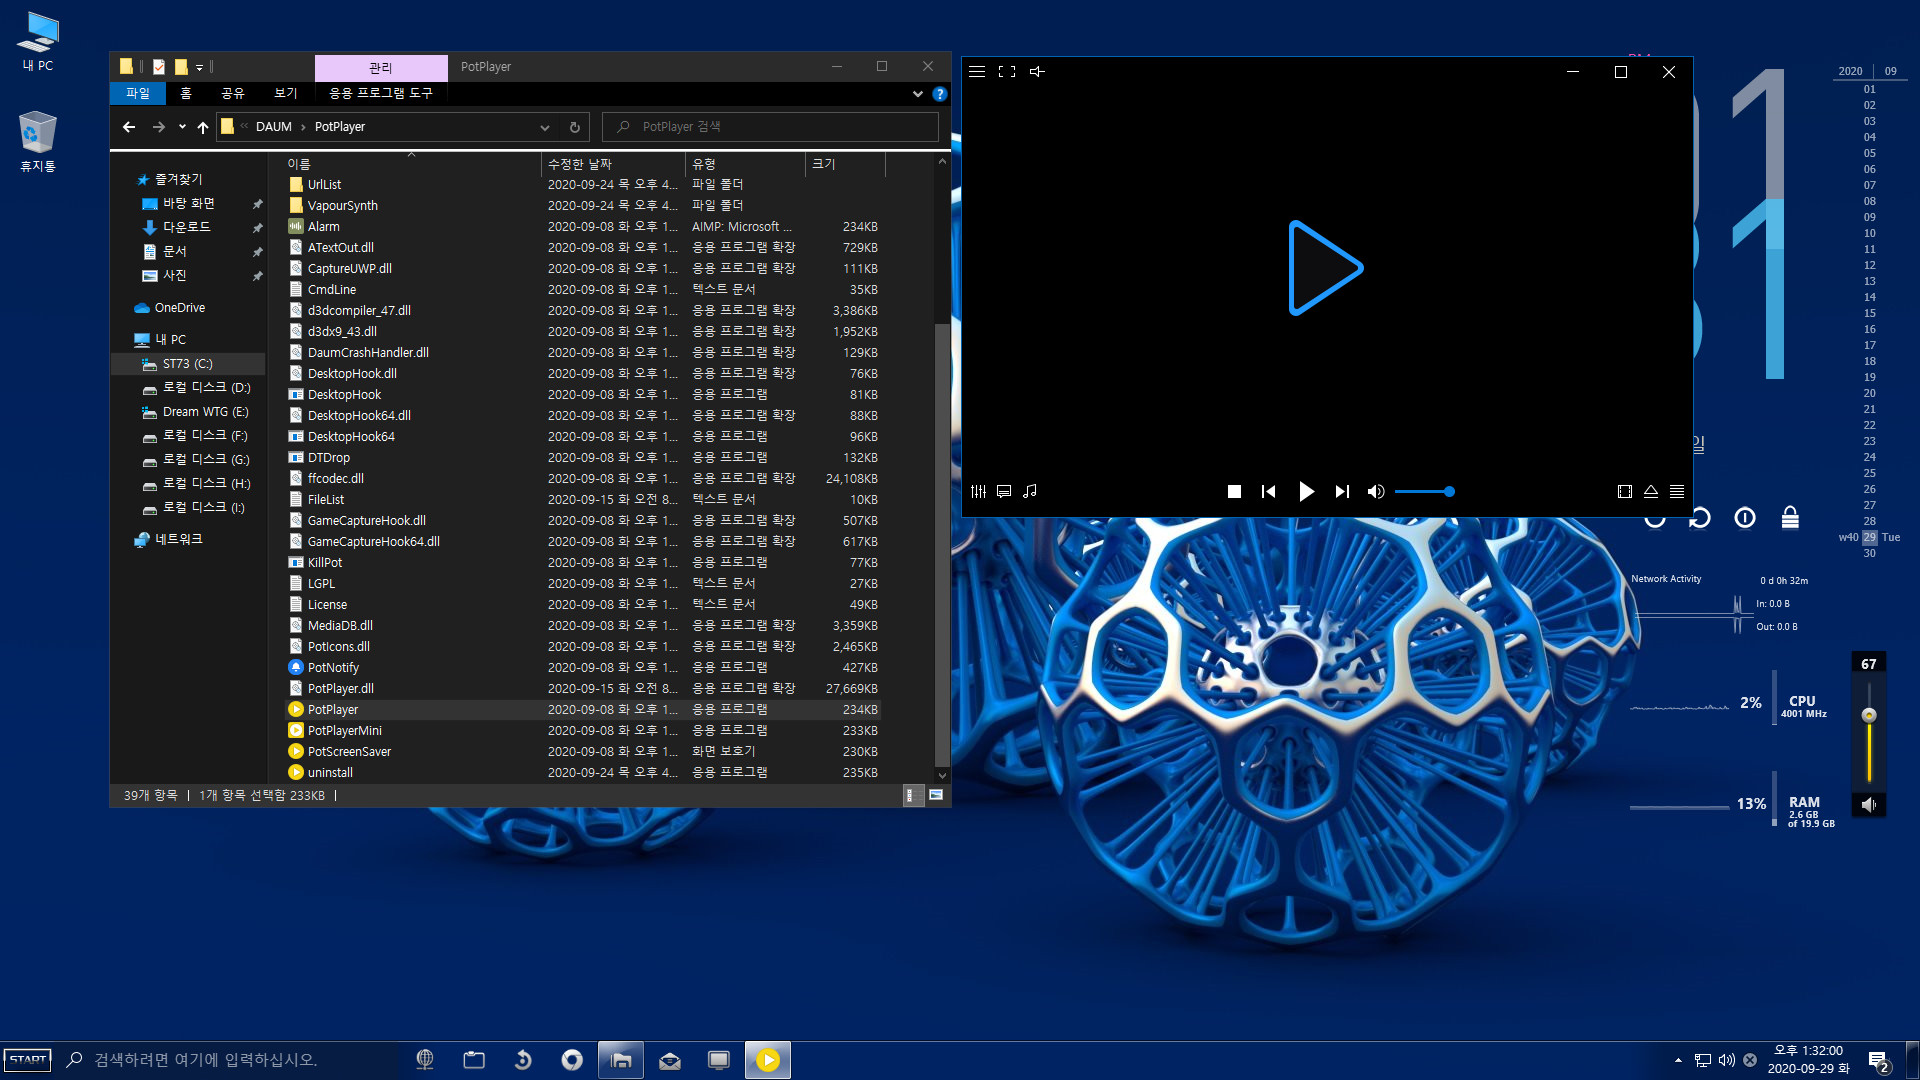The image size is (1920, 1080).
Task: Switch to details view icon in status bar
Action: click(911, 796)
